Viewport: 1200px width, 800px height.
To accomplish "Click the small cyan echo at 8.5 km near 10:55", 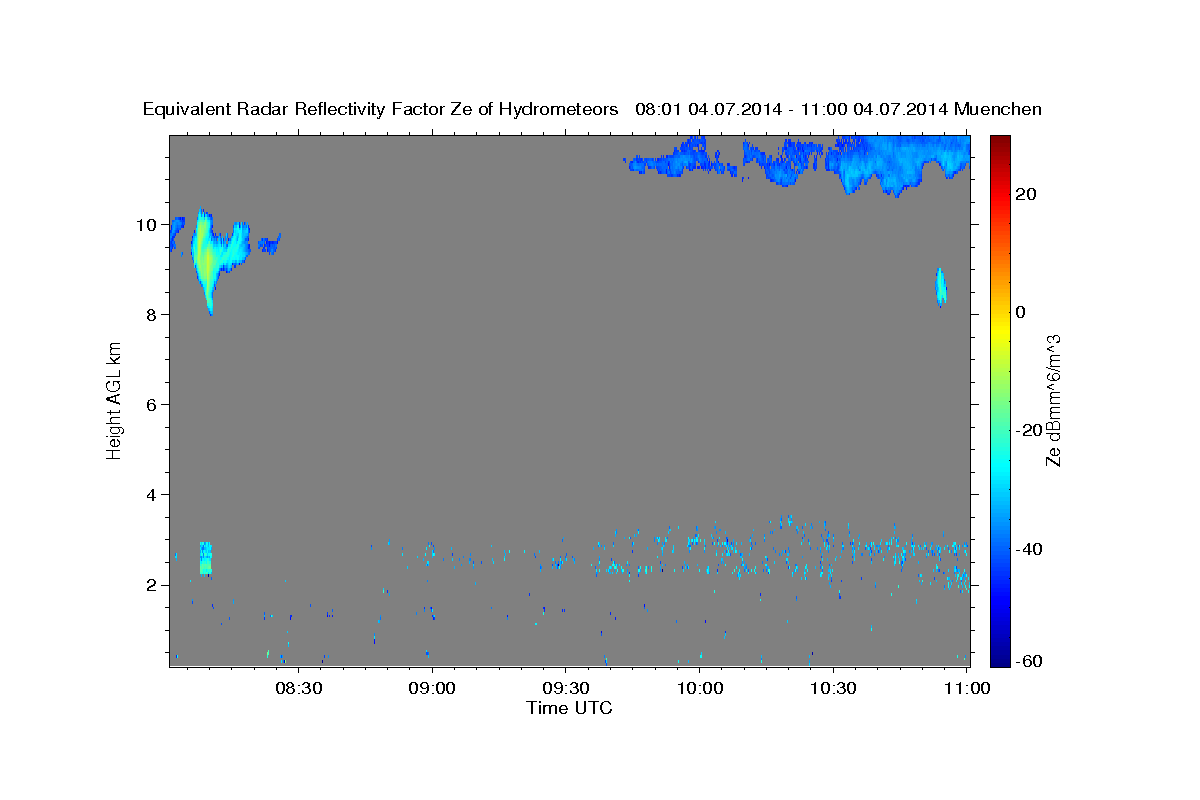I will click(x=941, y=287).
